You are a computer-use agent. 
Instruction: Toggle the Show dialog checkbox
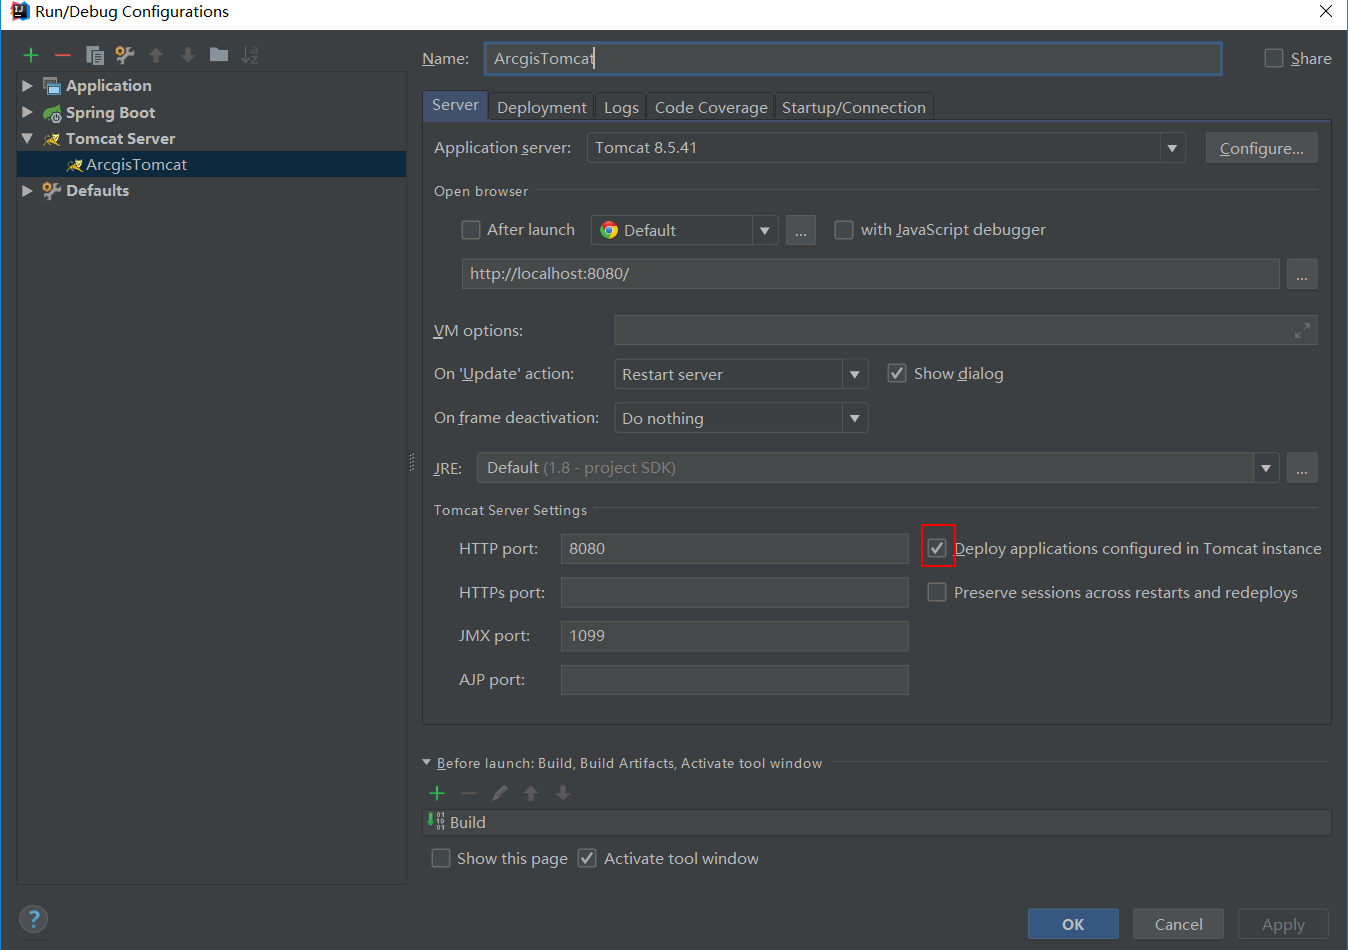(x=897, y=373)
